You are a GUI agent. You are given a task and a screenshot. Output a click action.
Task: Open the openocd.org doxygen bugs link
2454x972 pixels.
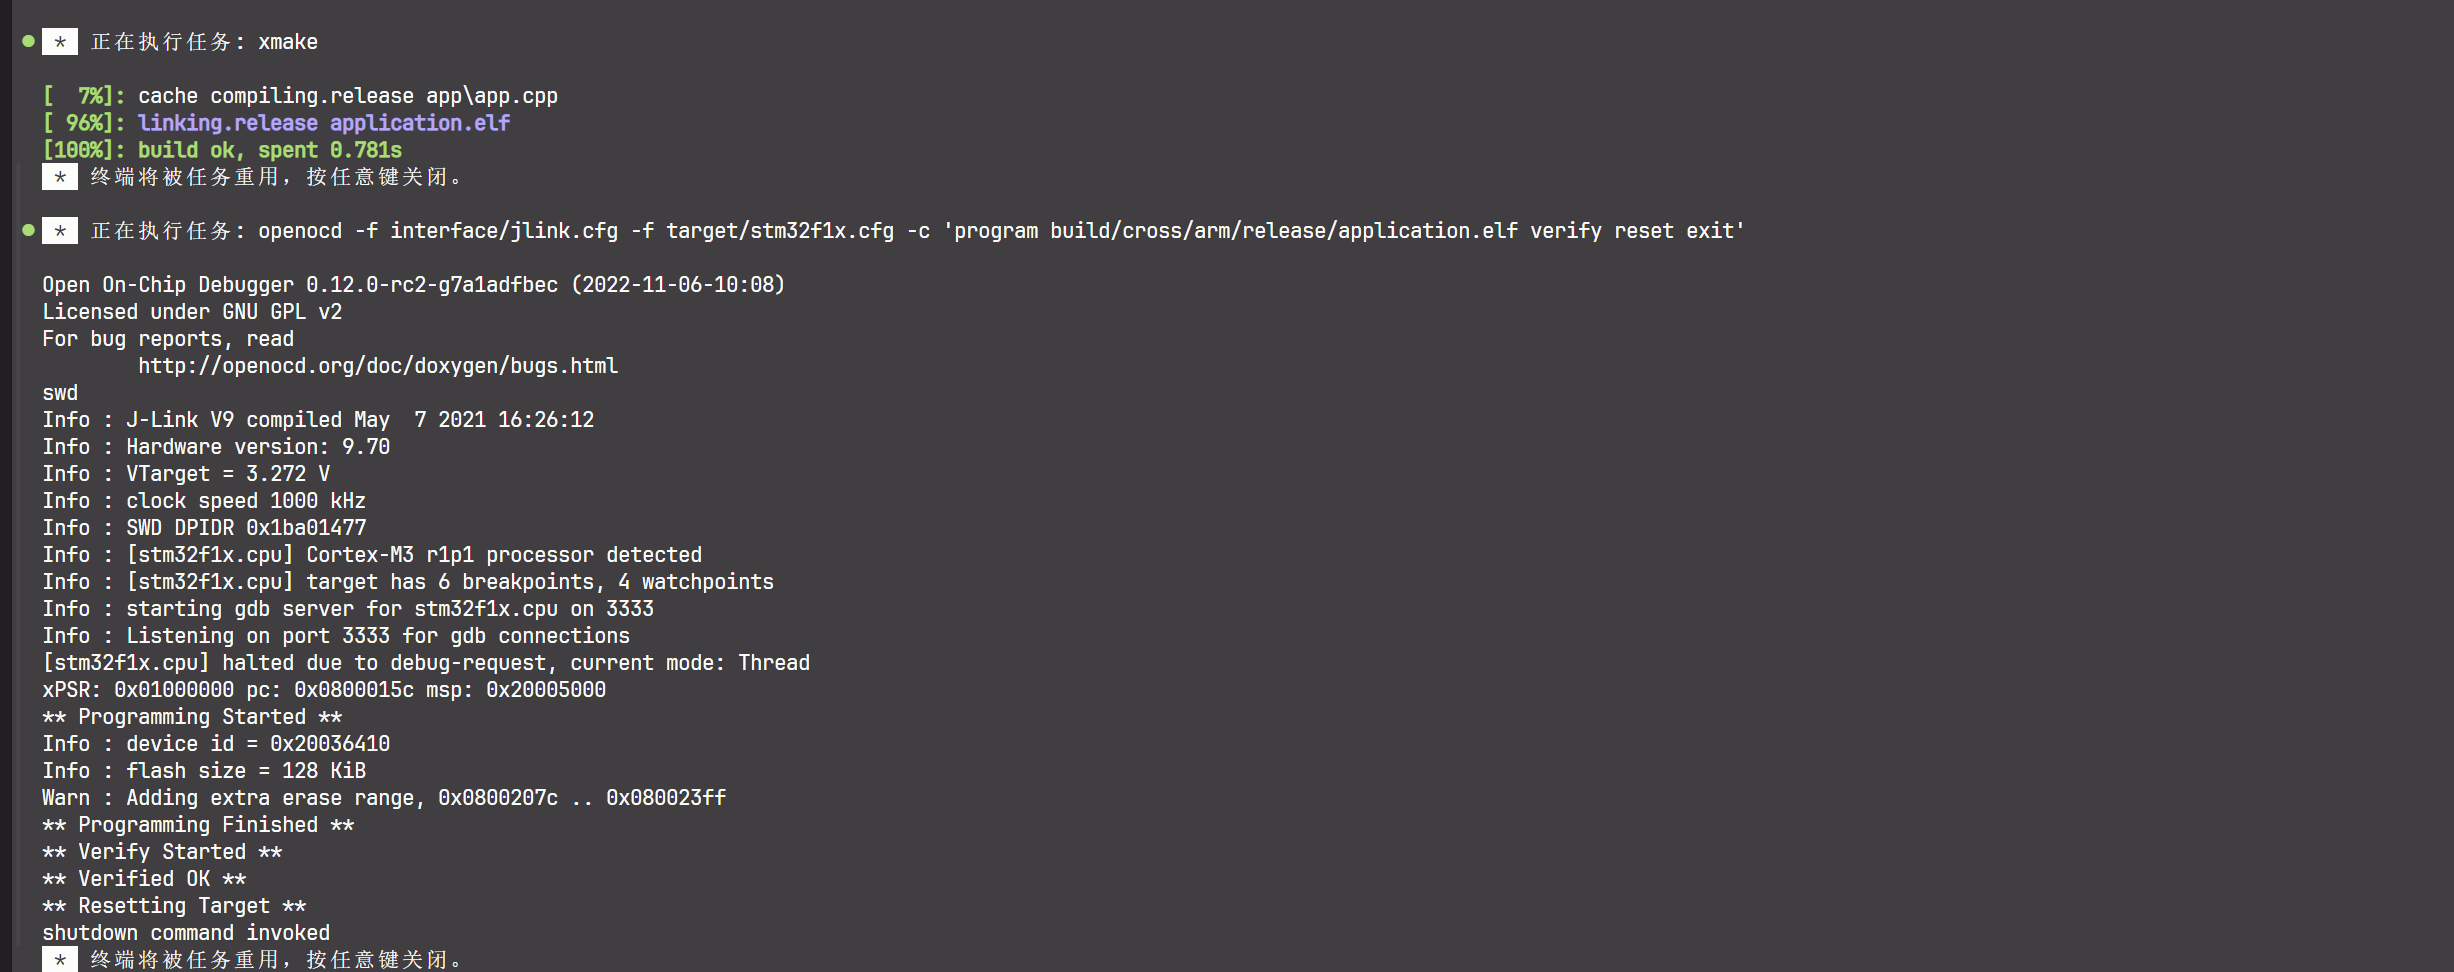378,366
